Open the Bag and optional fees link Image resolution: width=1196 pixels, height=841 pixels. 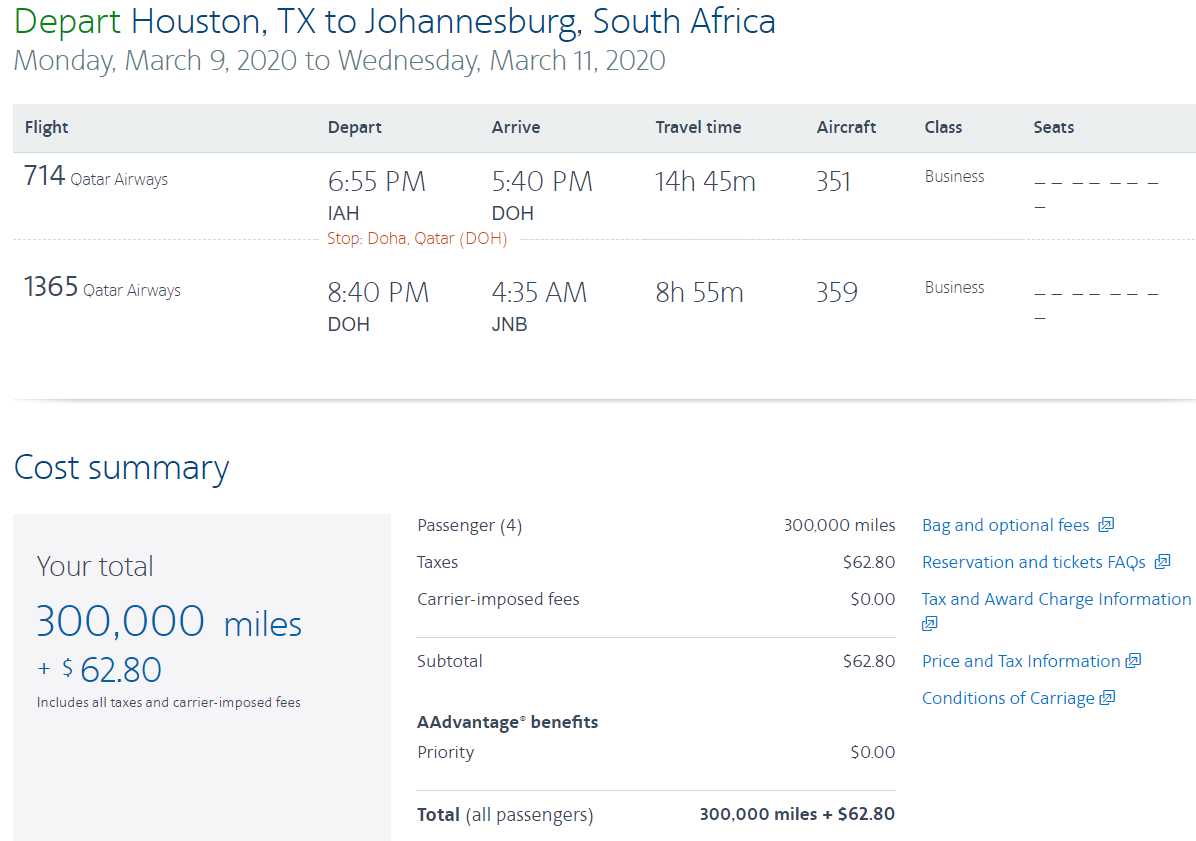[1005, 525]
